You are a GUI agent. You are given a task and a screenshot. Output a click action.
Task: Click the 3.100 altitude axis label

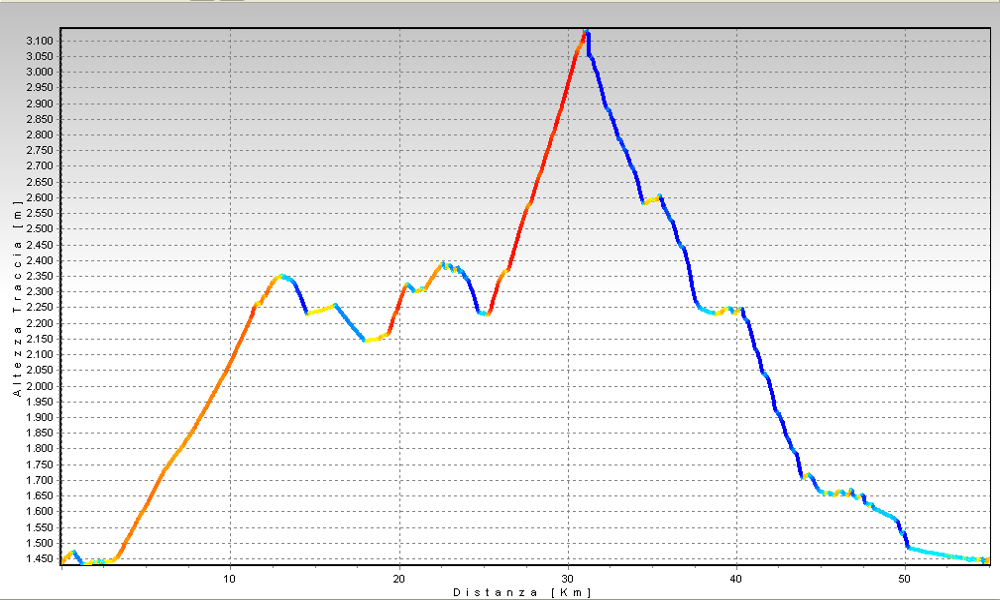pyautogui.click(x=40, y=41)
